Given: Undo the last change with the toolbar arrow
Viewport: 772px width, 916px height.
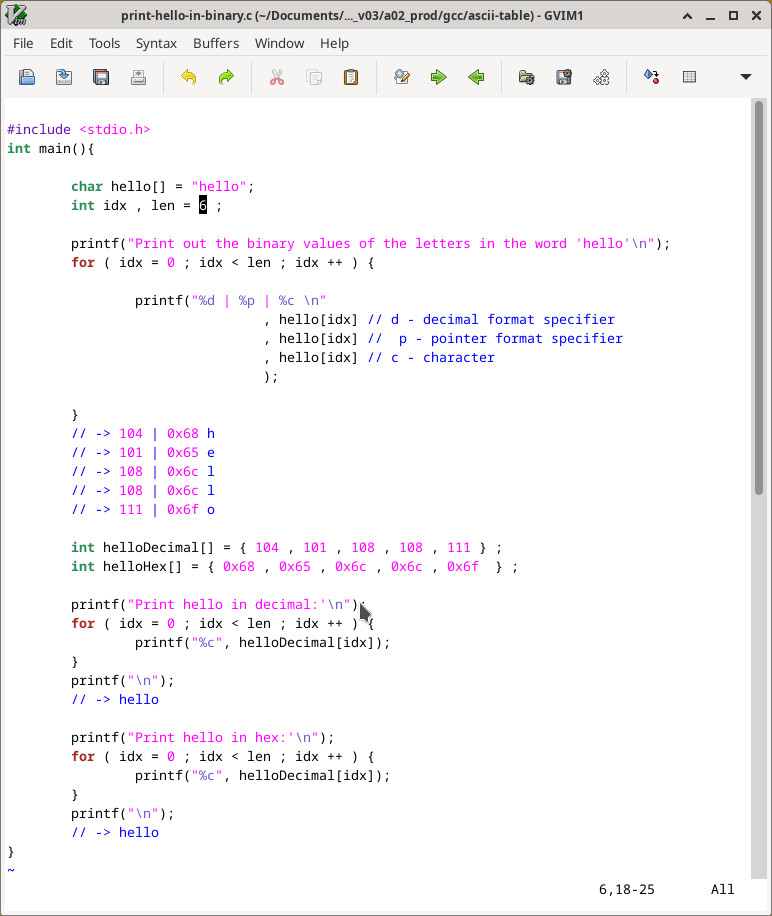Looking at the screenshot, I should (x=189, y=77).
